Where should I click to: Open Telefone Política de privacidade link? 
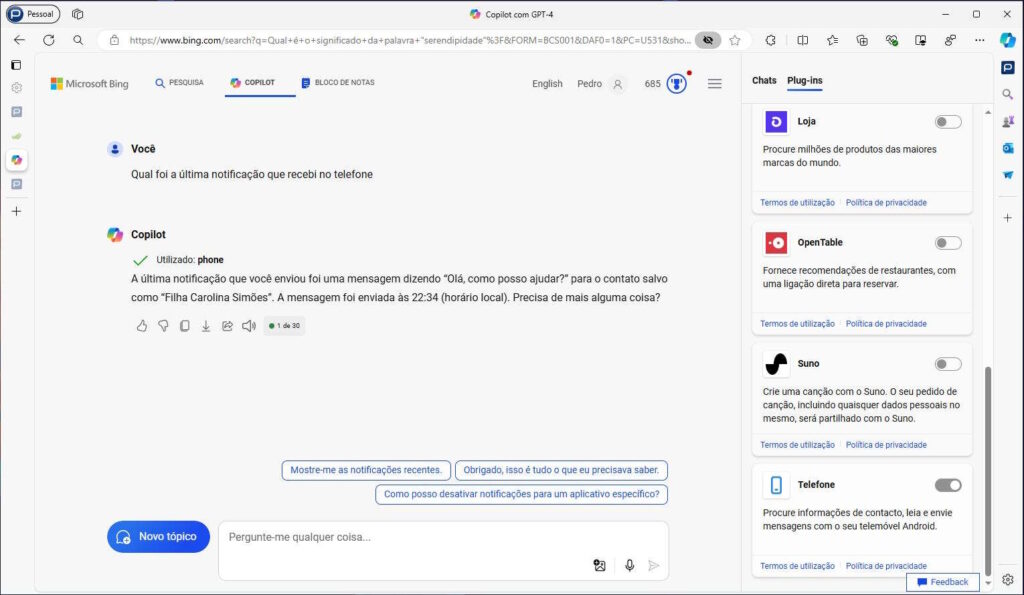(x=886, y=566)
